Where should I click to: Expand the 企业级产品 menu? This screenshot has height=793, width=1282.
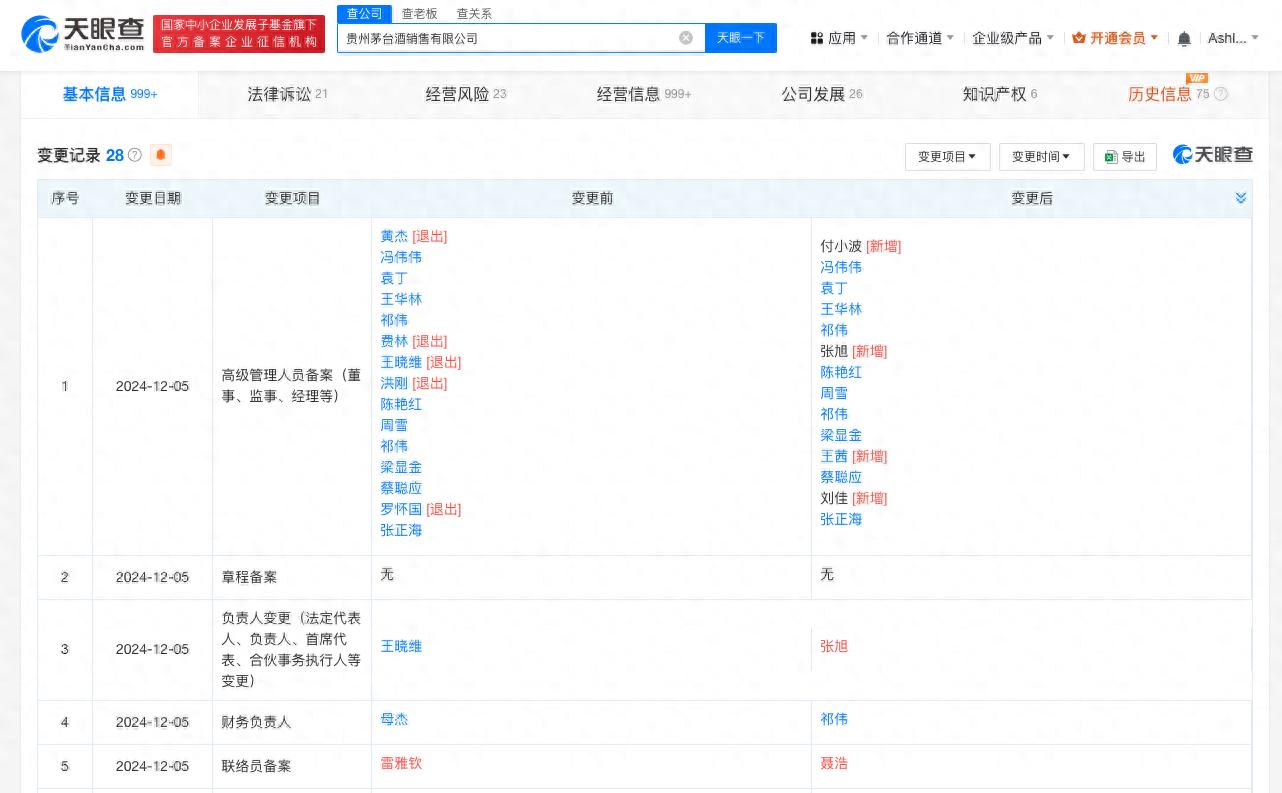pos(1013,38)
